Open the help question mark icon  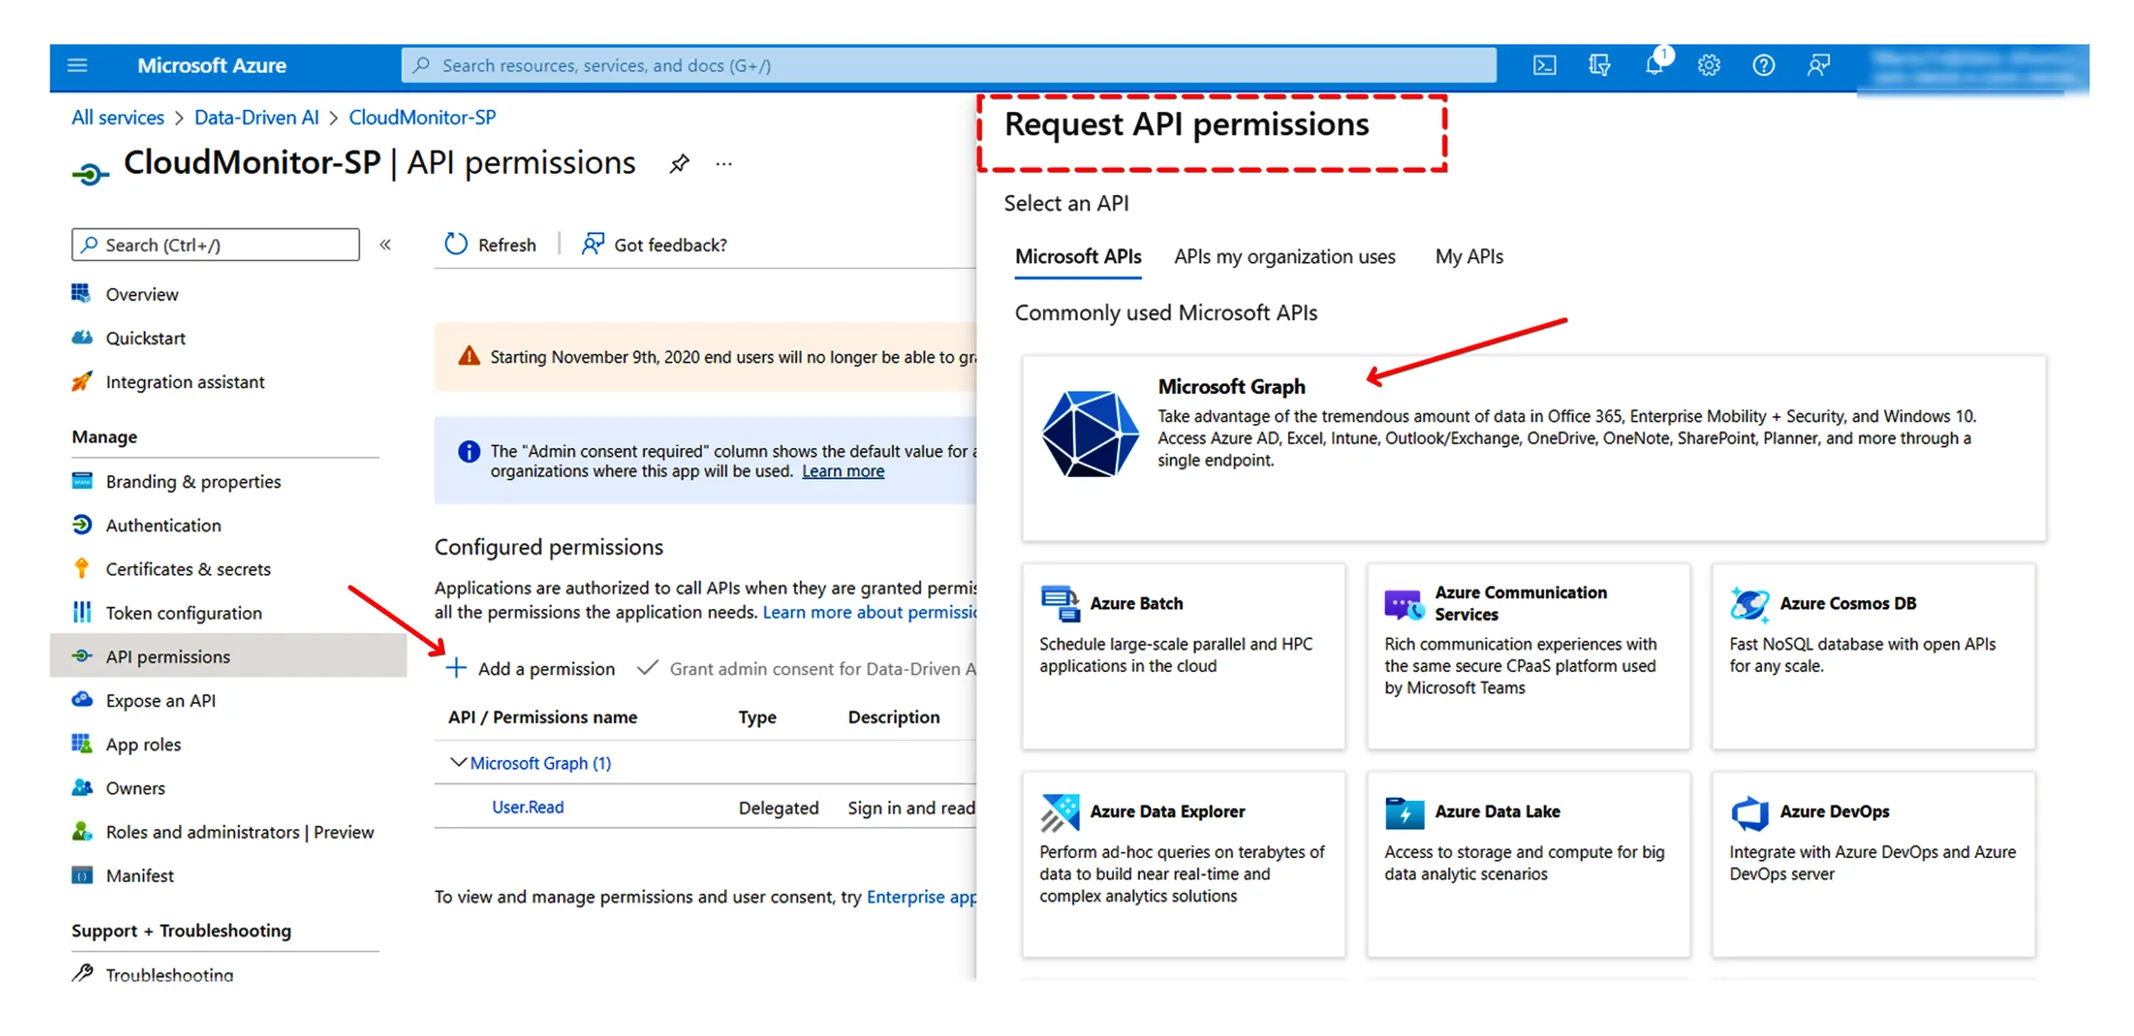[1763, 66]
